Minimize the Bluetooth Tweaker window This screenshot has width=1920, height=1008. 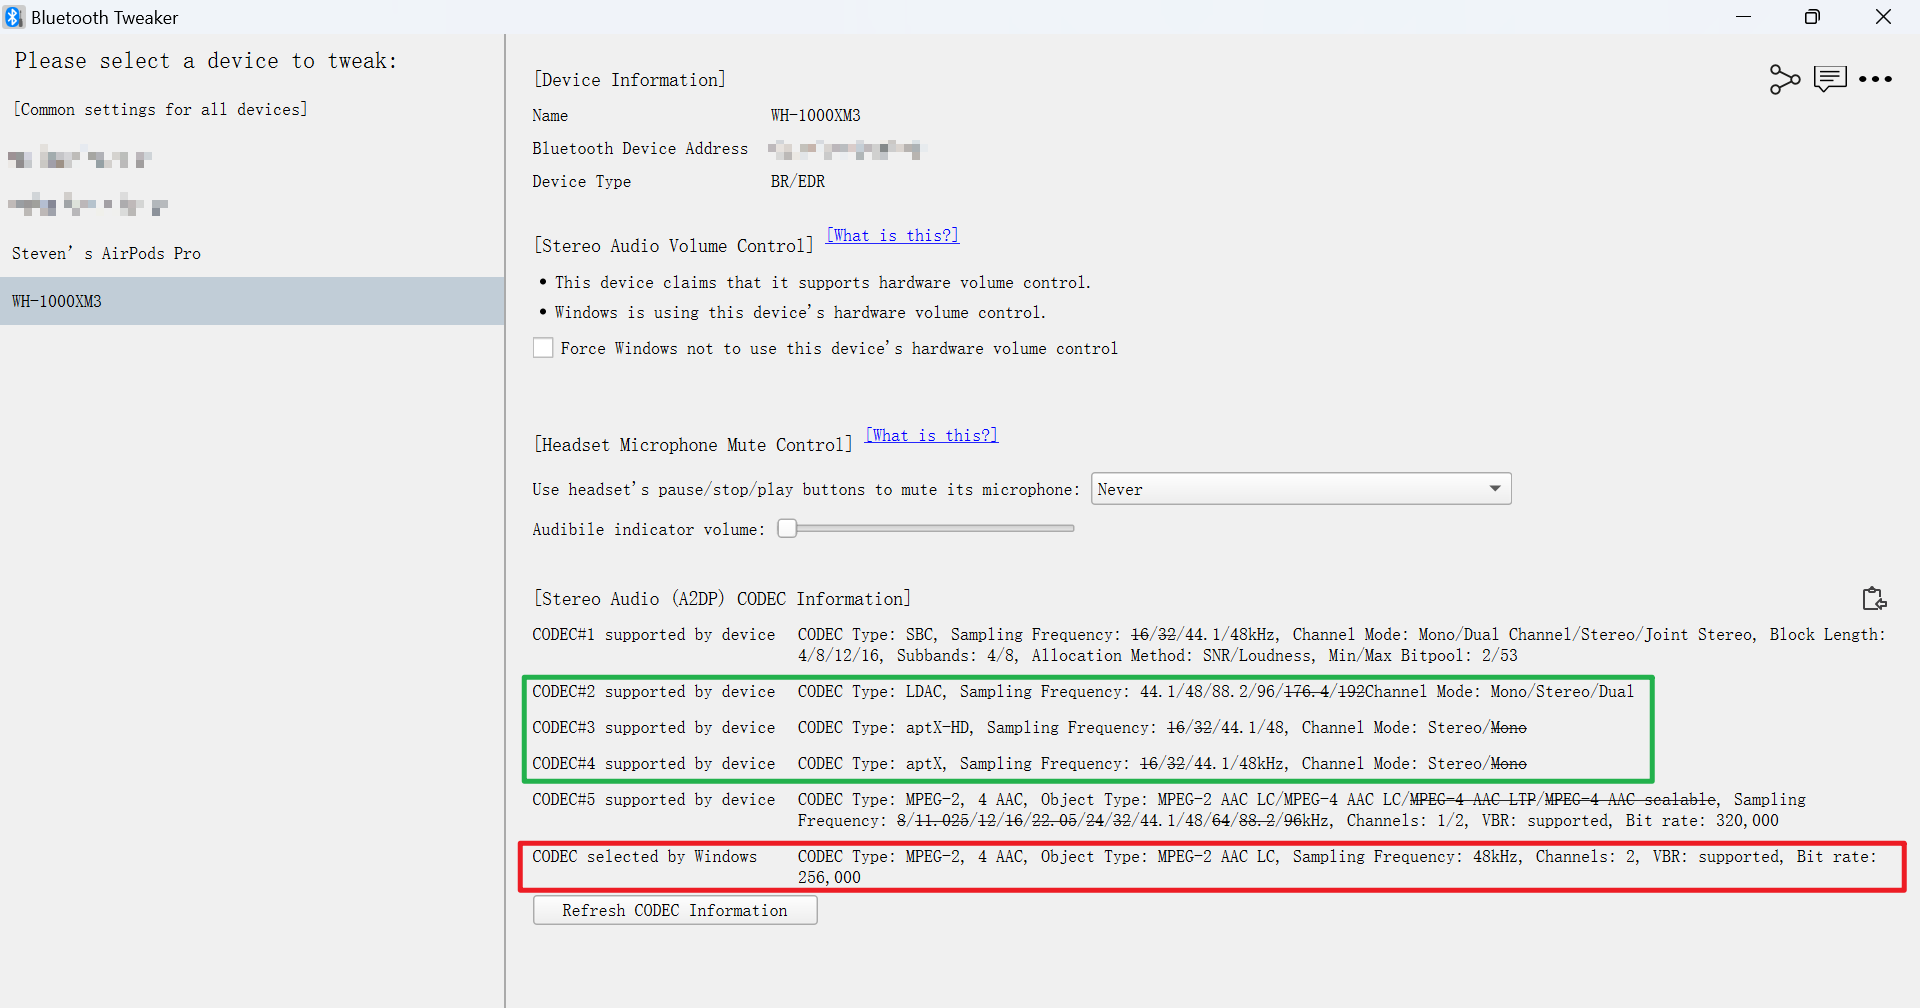(x=1744, y=16)
